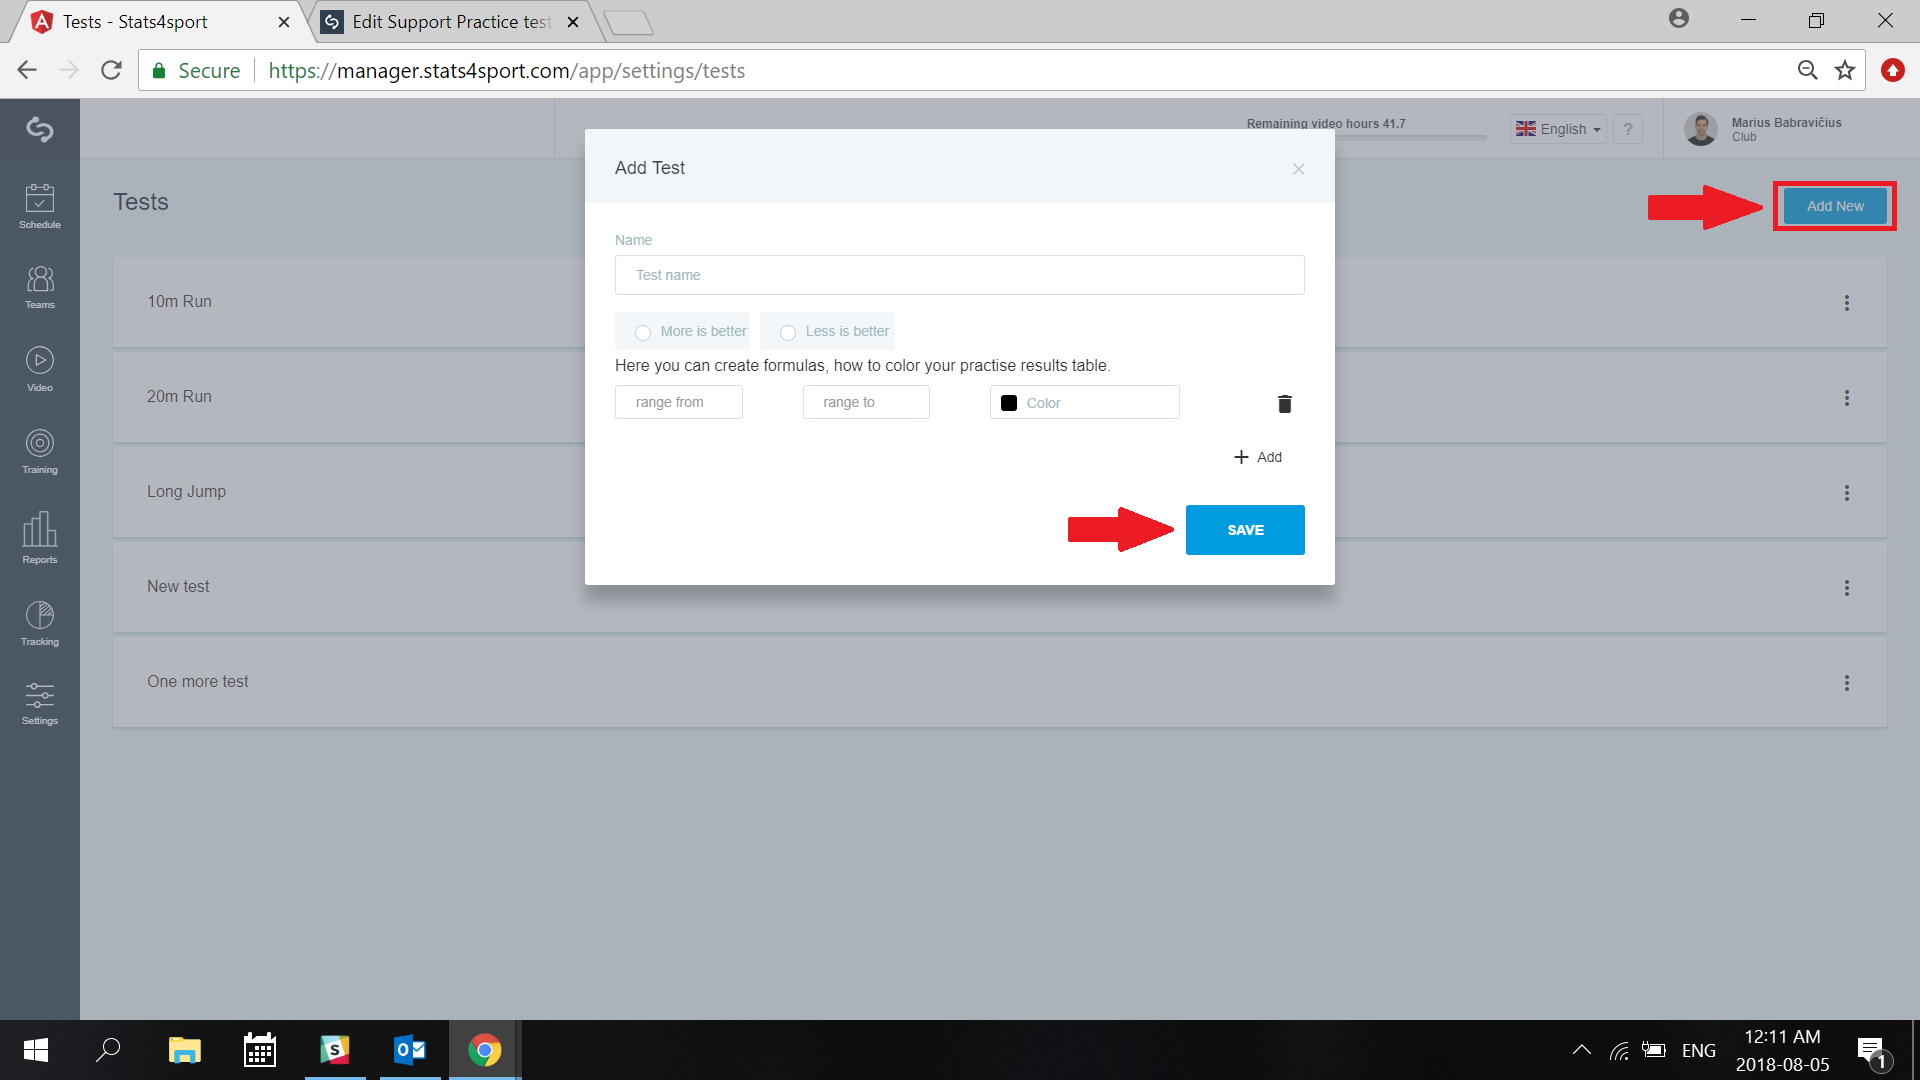
Task: Open Outlook from the taskbar
Action: (x=410, y=1050)
